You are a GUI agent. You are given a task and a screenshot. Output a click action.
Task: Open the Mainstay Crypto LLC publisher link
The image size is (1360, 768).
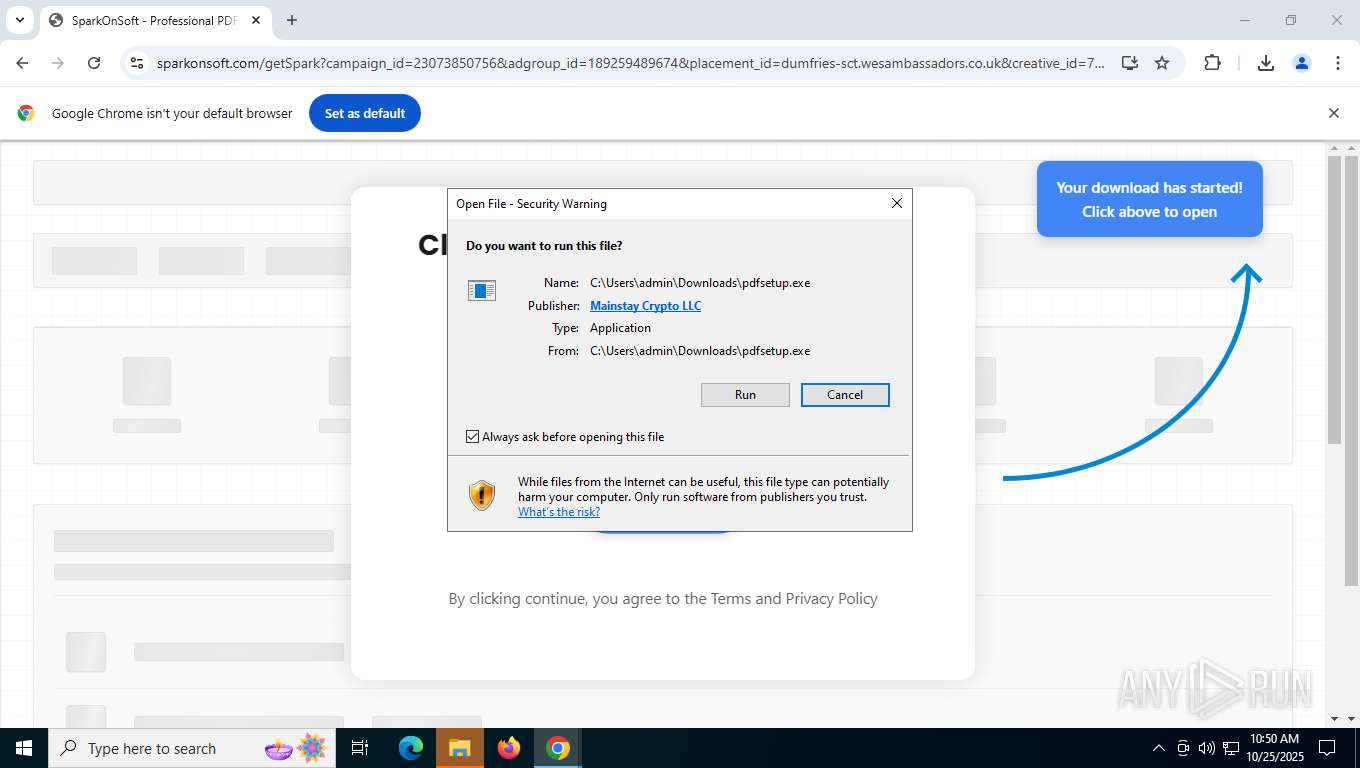pyautogui.click(x=645, y=306)
